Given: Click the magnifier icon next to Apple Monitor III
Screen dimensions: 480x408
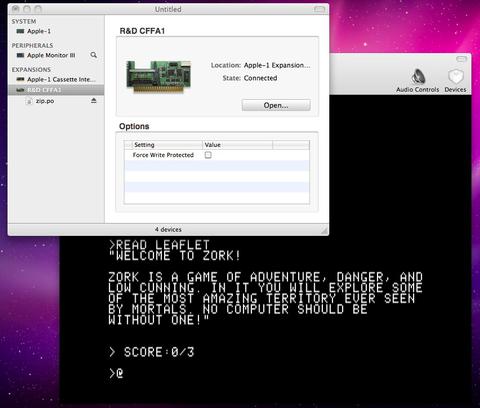Looking at the screenshot, I should pos(94,55).
